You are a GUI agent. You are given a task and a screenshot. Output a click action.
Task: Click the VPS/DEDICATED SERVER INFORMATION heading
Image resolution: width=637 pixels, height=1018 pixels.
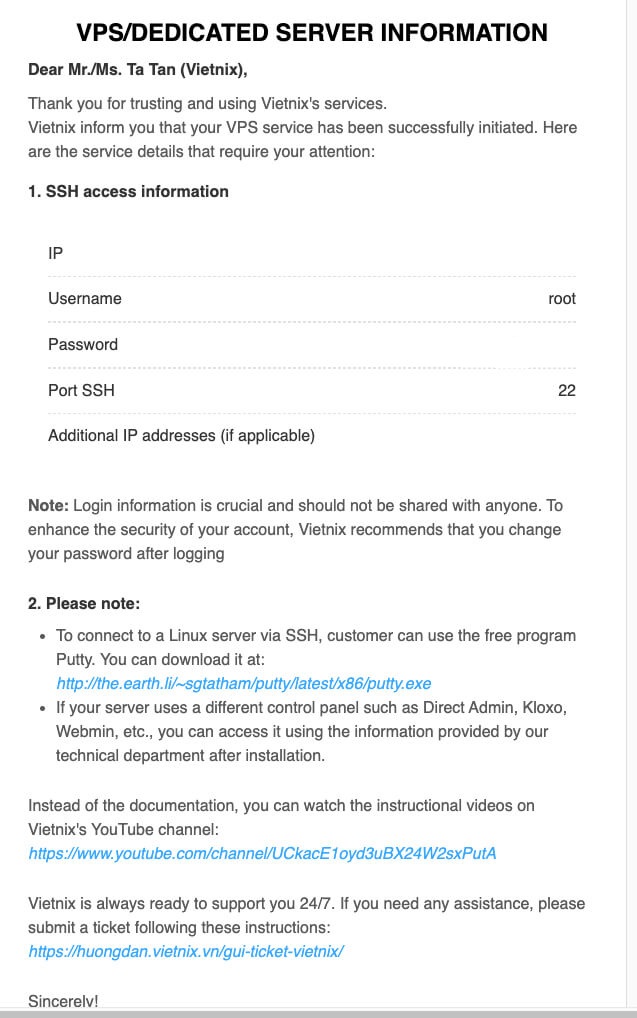(x=312, y=32)
